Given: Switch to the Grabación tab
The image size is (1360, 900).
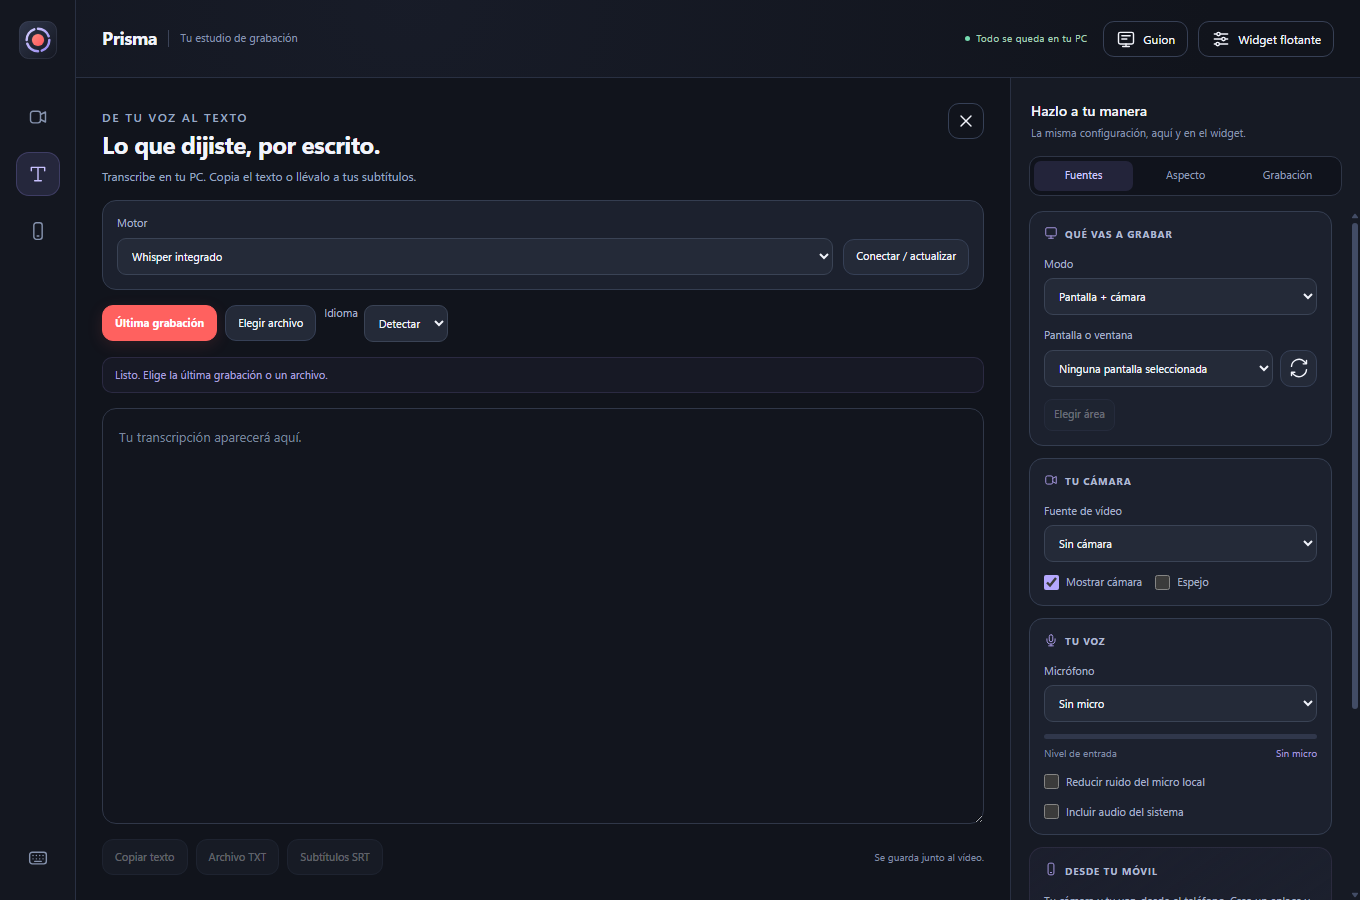Looking at the screenshot, I should (x=1287, y=175).
